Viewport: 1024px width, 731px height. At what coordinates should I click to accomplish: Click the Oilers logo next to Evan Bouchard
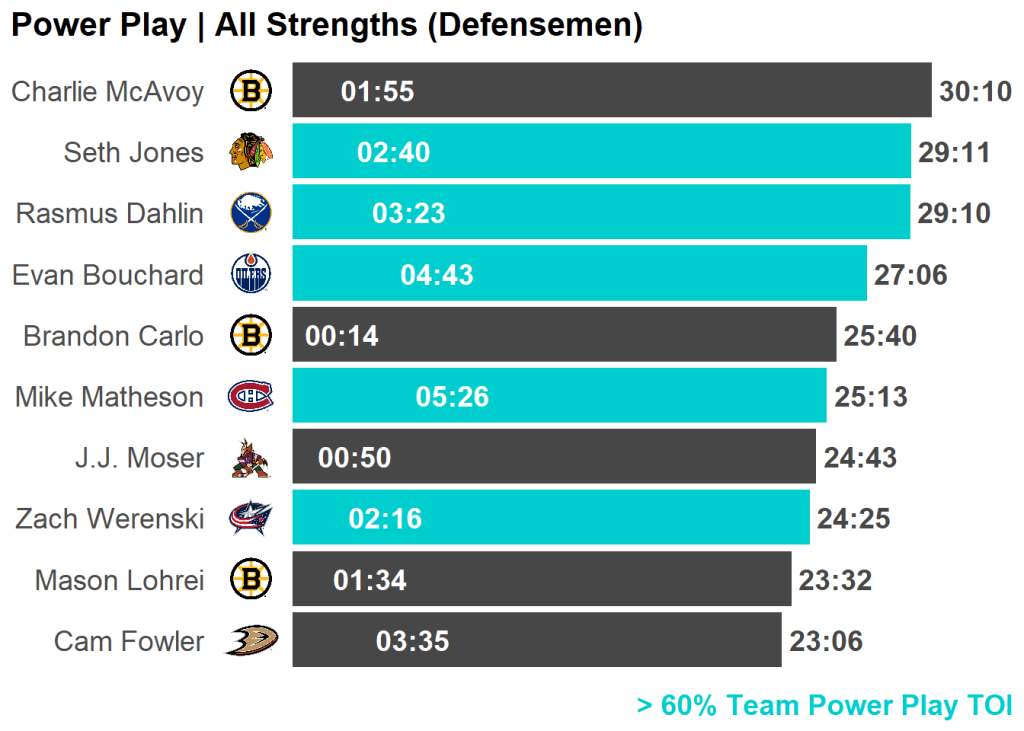click(250, 275)
